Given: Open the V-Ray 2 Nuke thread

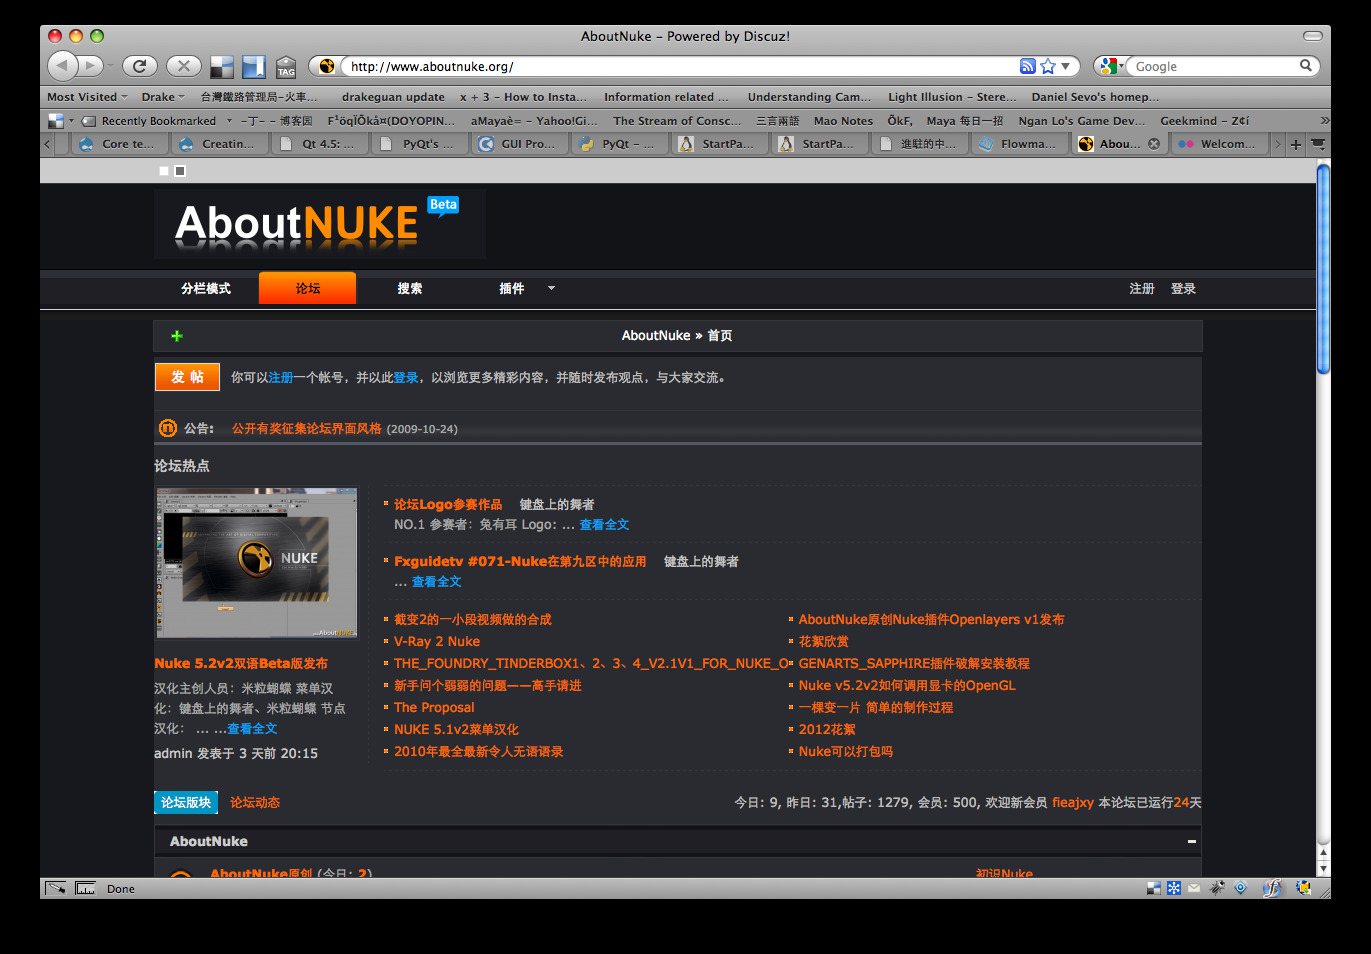Looking at the screenshot, I should coord(437,641).
